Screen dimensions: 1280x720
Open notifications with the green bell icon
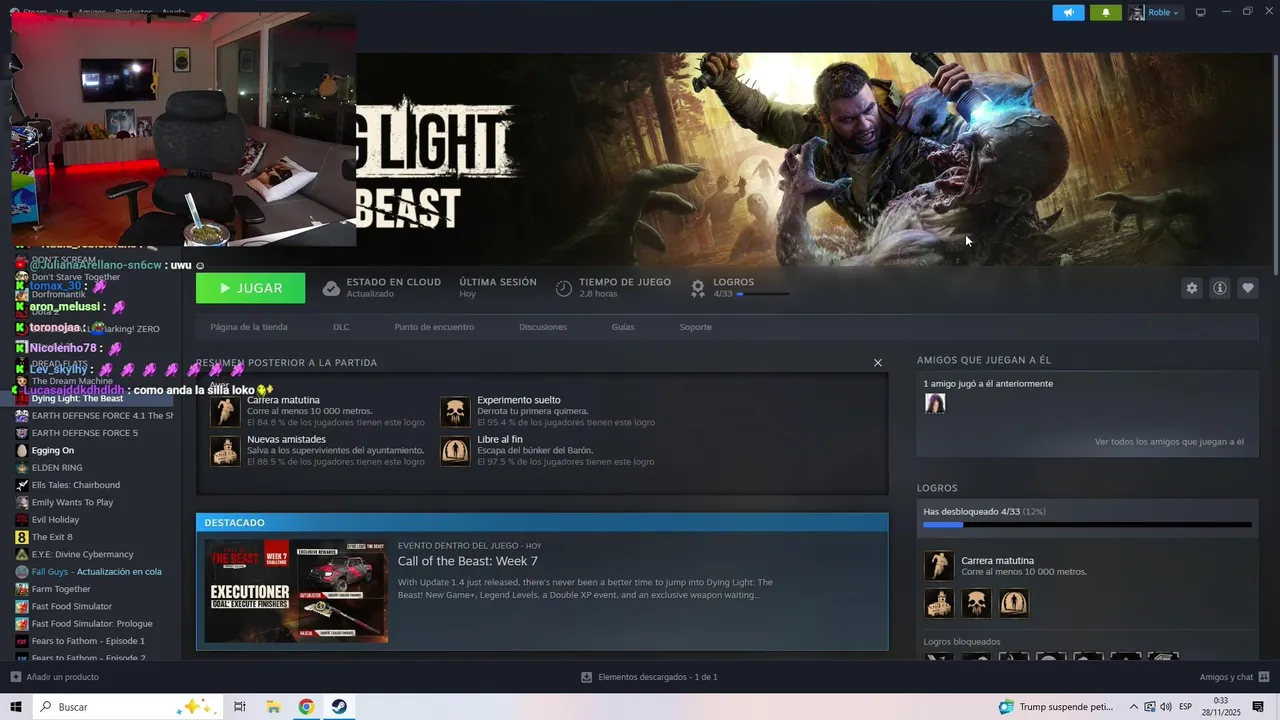coord(1106,12)
